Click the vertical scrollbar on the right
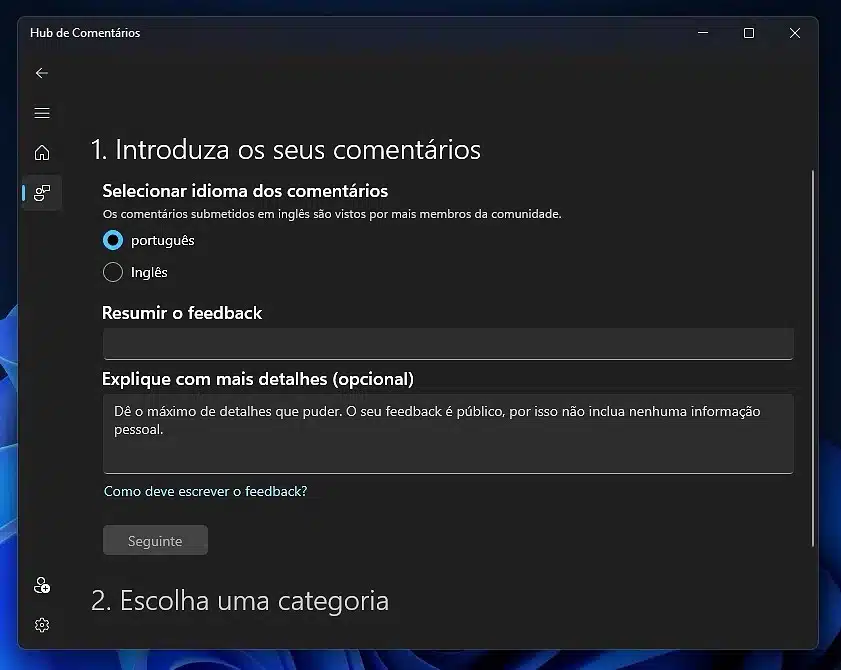The image size is (841, 670). (813, 358)
